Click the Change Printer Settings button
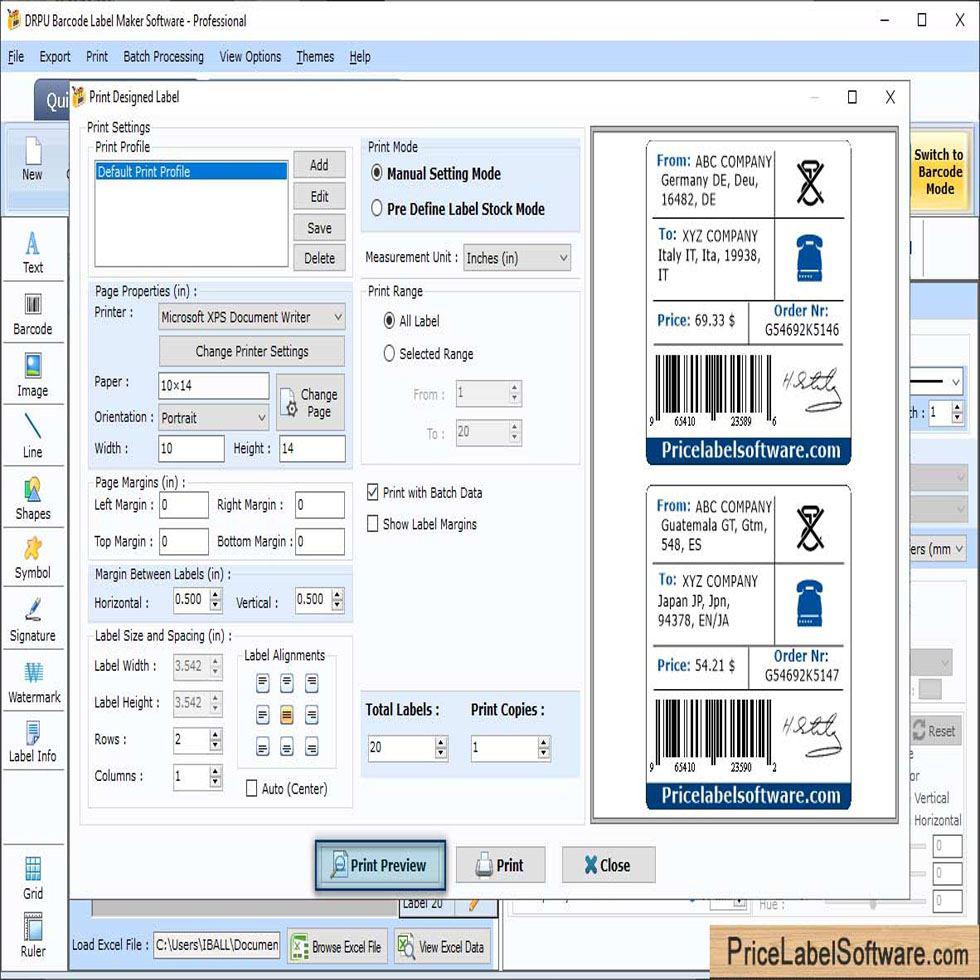This screenshot has height=980, width=980. pos(252,352)
